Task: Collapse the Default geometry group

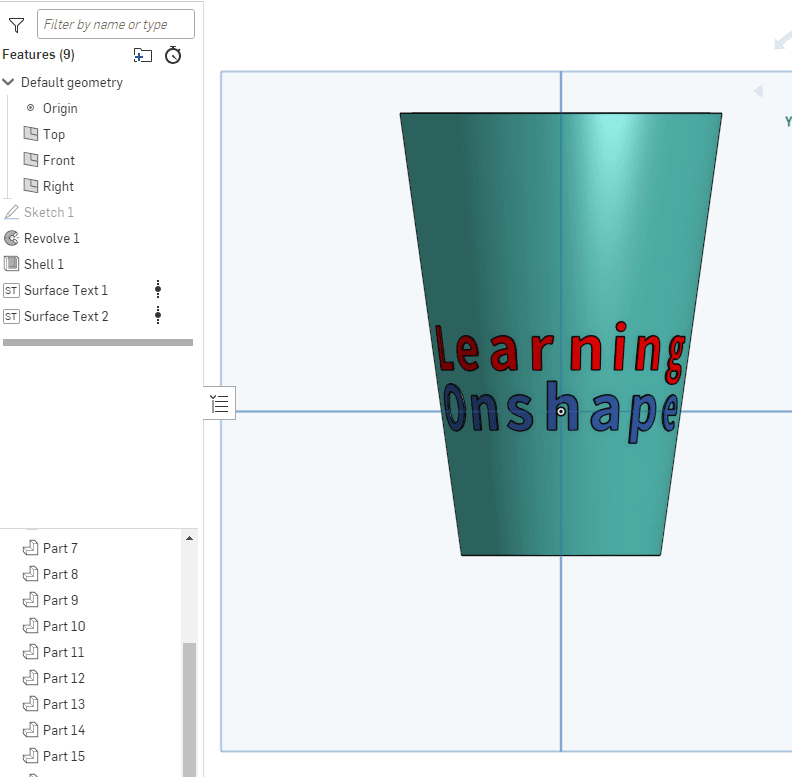Action: [x=9, y=83]
